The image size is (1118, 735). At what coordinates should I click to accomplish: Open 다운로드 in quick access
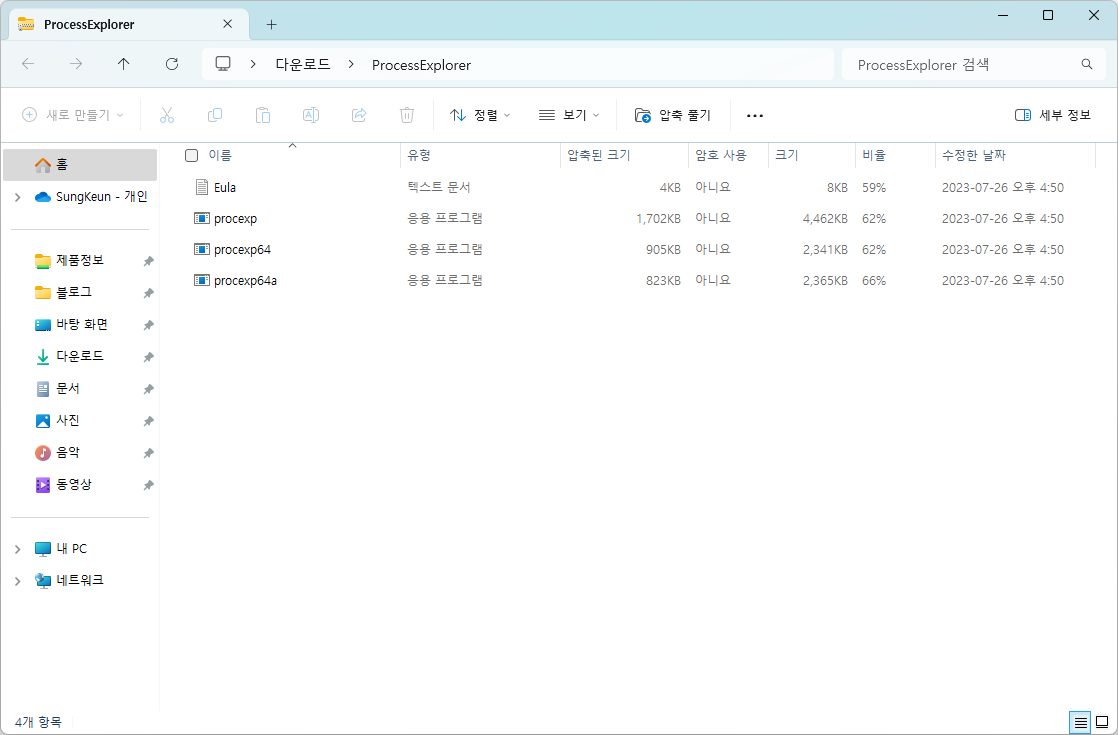click(x=80, y=356)
